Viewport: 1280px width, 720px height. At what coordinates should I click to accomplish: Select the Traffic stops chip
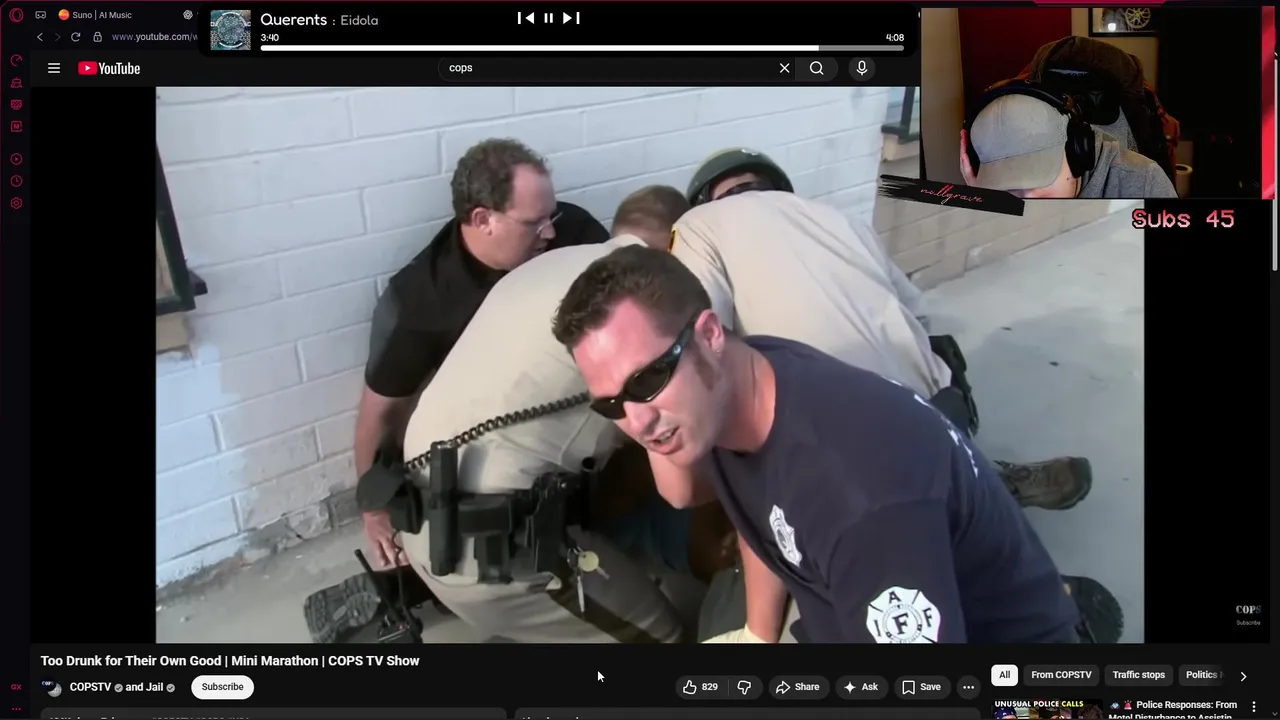click(1139, 675)
